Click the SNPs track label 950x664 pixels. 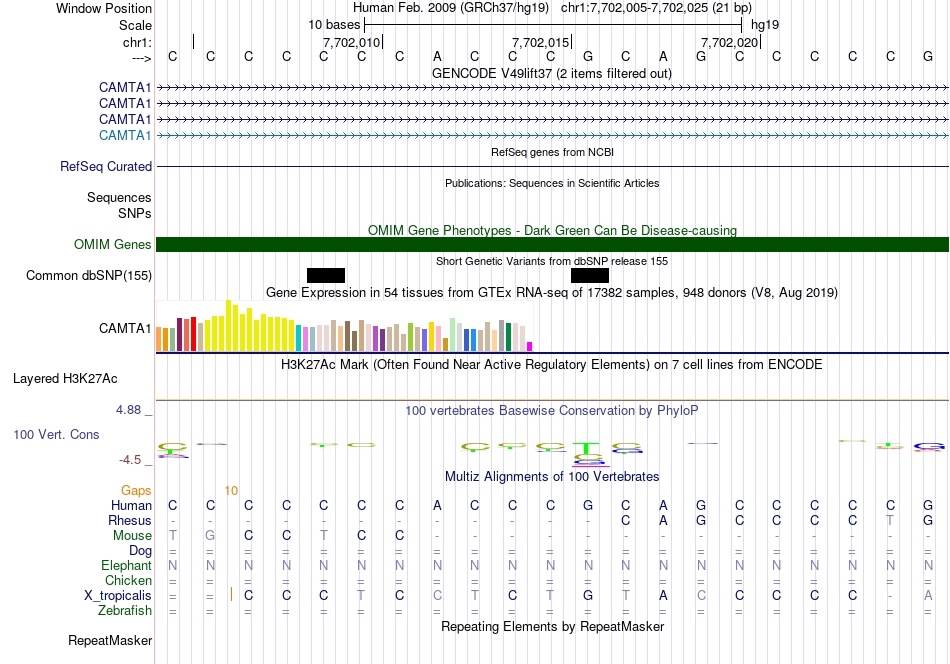135,213
